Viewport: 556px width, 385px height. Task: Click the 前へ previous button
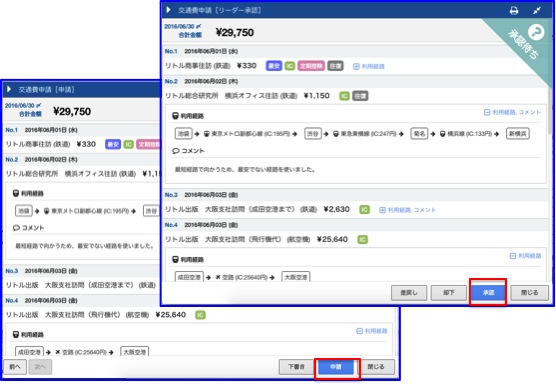[15, 367]
